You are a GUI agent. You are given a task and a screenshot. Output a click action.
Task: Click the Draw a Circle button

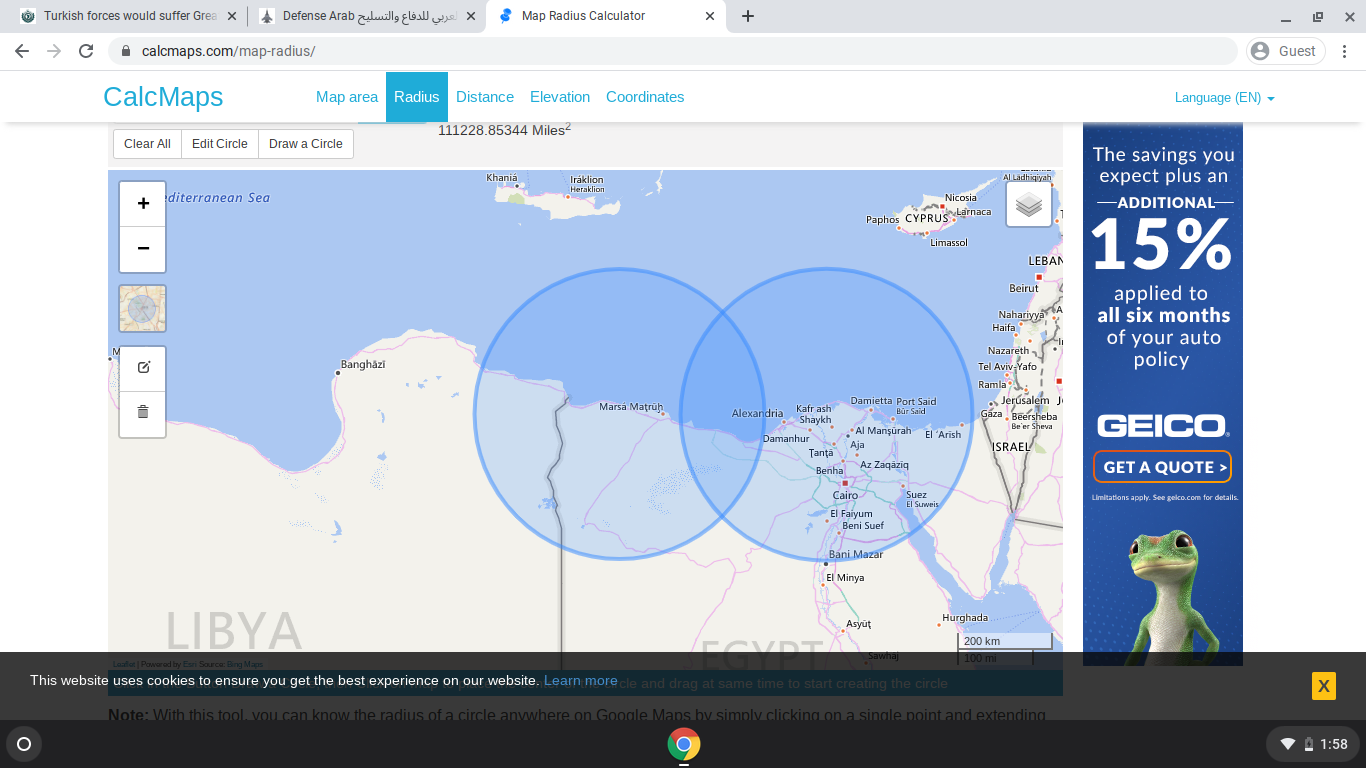tap(306, 144)
